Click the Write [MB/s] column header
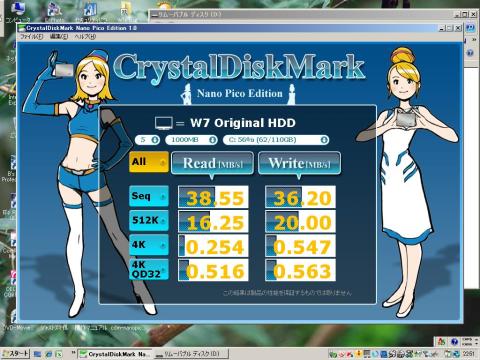The width and height of the screenshot is (480, 360). pos(299,163)
